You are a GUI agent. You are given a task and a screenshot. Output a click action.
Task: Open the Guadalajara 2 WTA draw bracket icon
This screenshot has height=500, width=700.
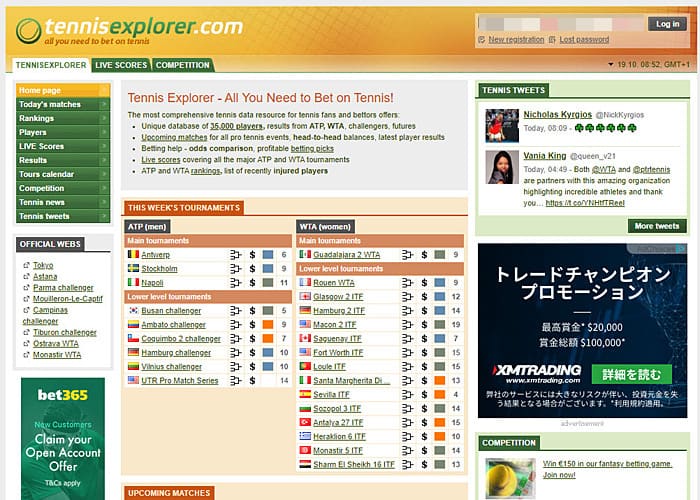[x=407, y=255]
